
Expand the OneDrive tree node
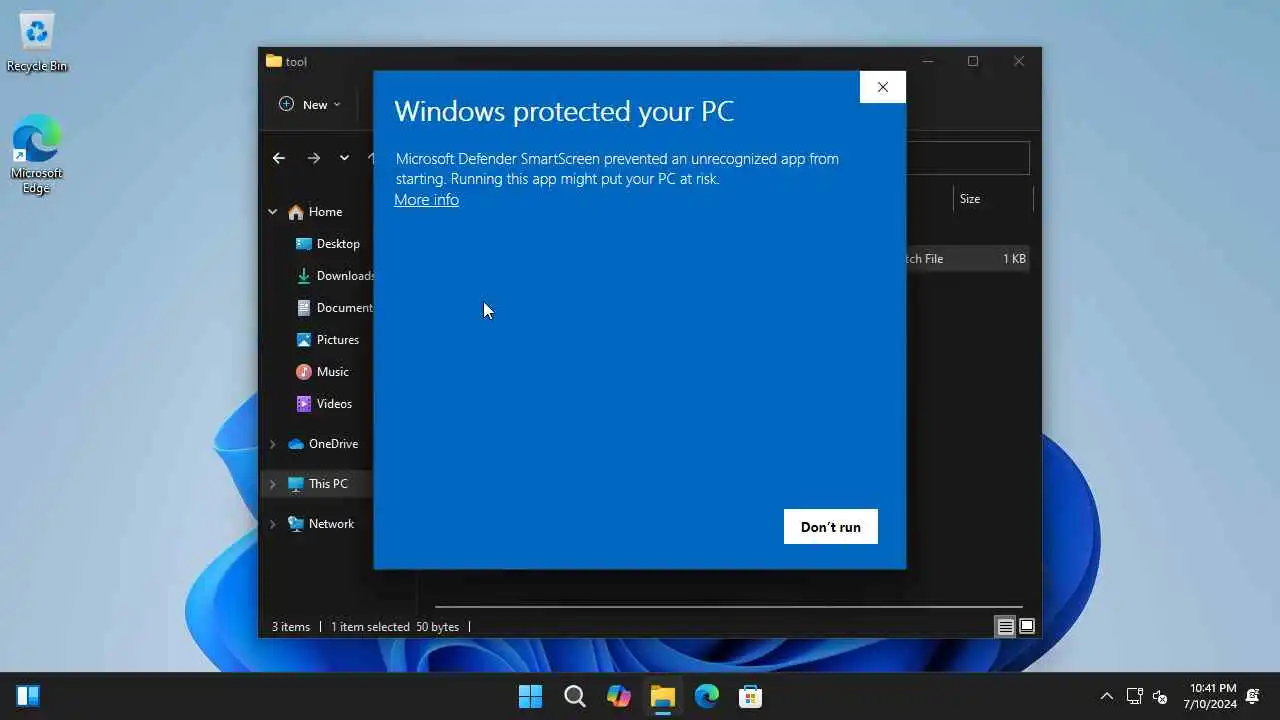pyautogui.click(x=272, y=444)
